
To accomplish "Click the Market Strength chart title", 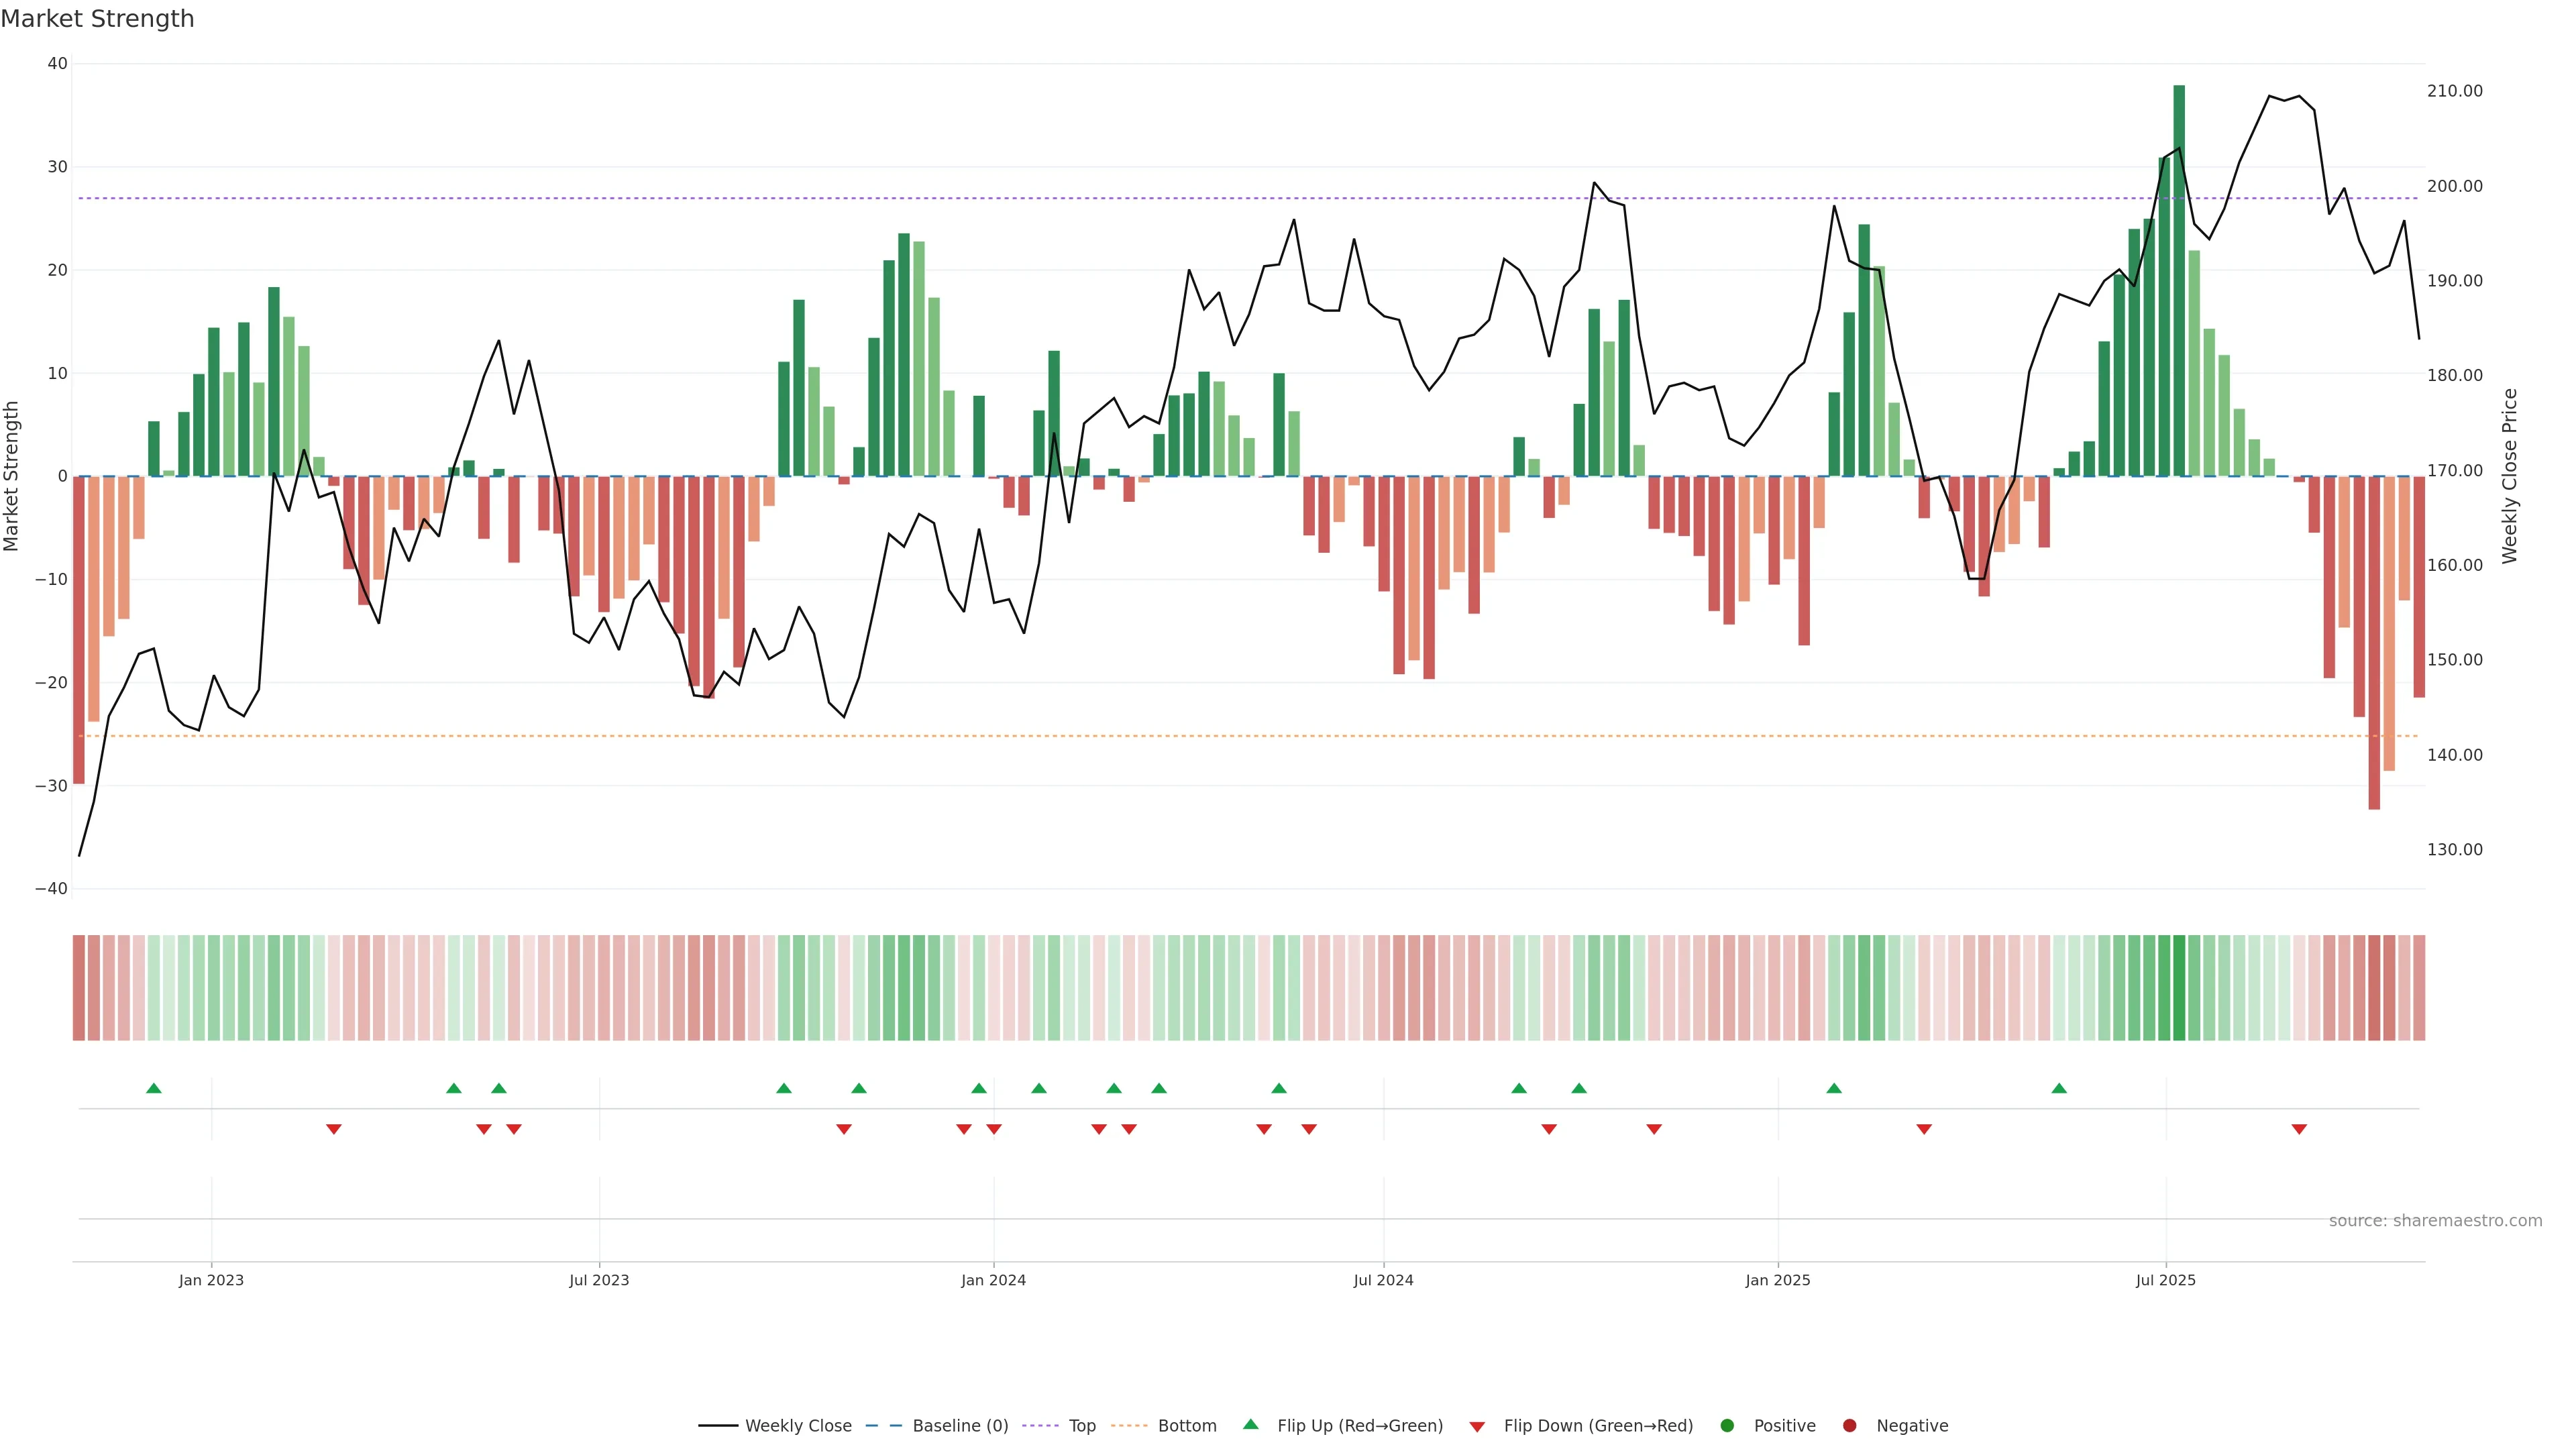I will point(97,19).
